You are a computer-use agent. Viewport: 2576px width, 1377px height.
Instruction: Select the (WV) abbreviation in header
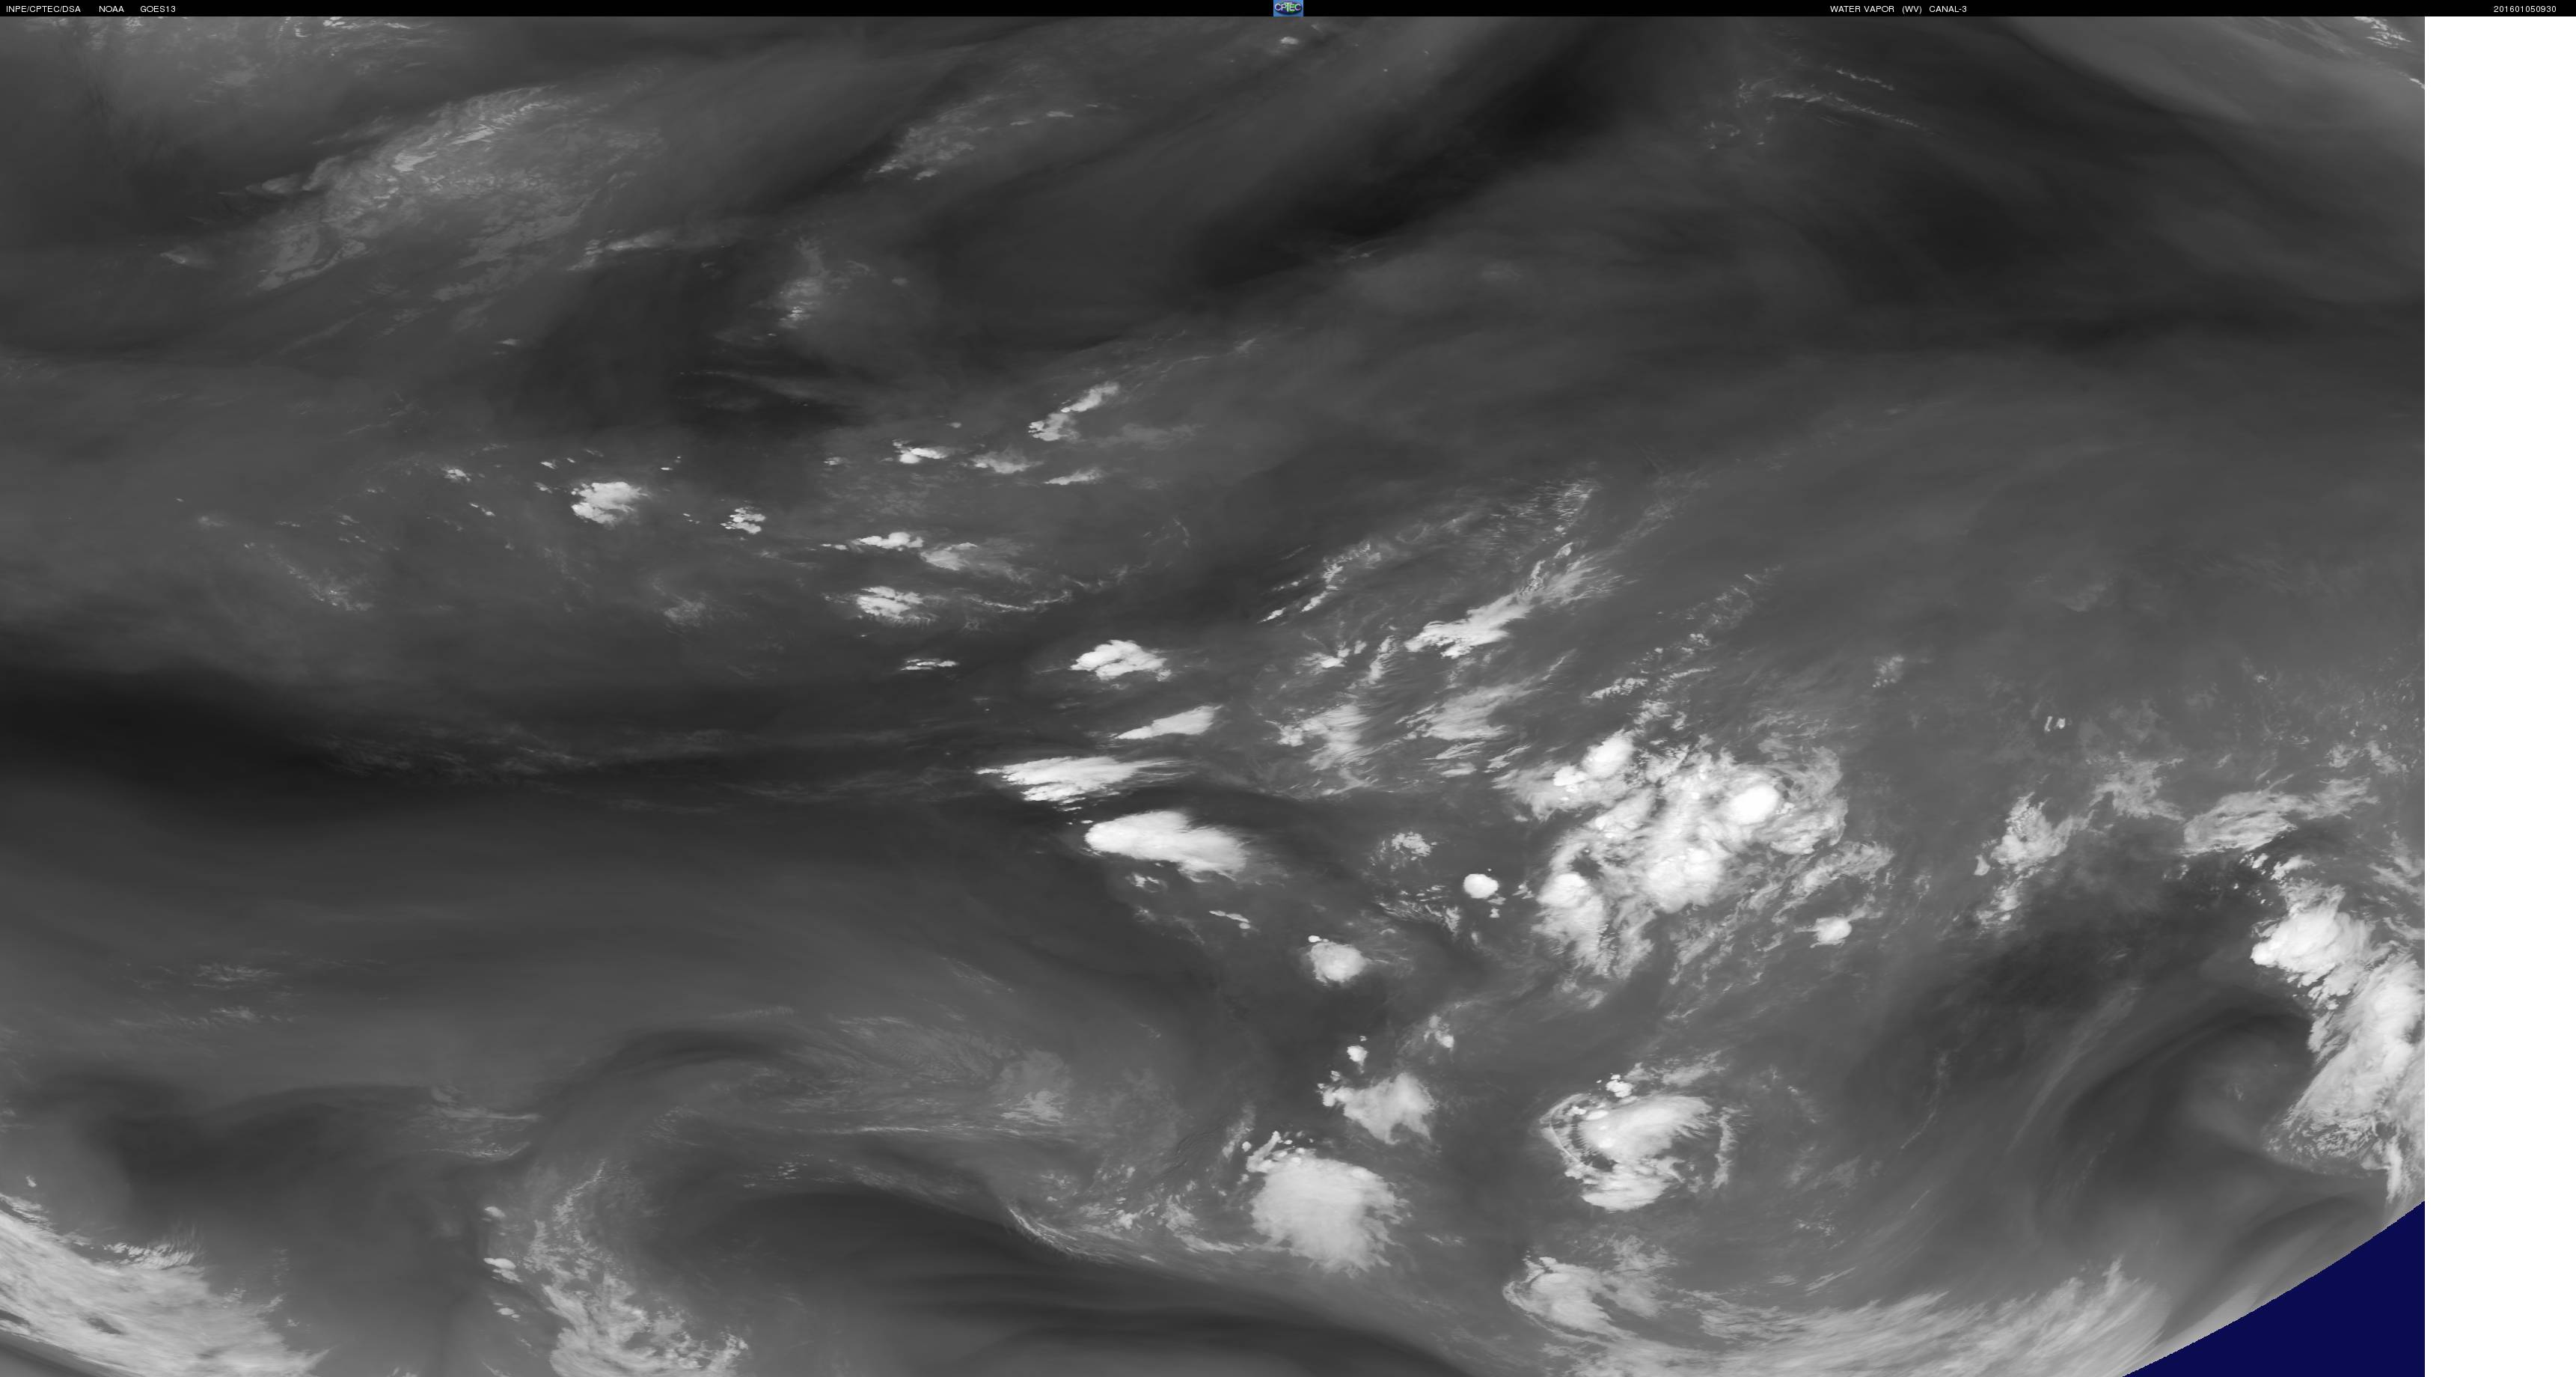click(x=1912, y=9)
